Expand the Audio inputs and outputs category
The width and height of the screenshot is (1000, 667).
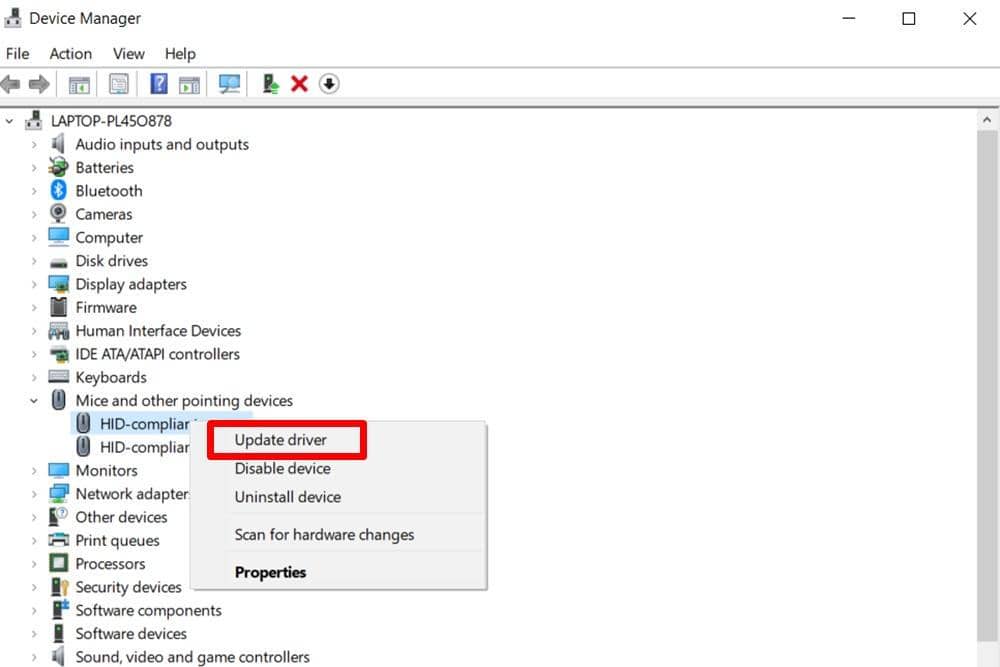34,144
